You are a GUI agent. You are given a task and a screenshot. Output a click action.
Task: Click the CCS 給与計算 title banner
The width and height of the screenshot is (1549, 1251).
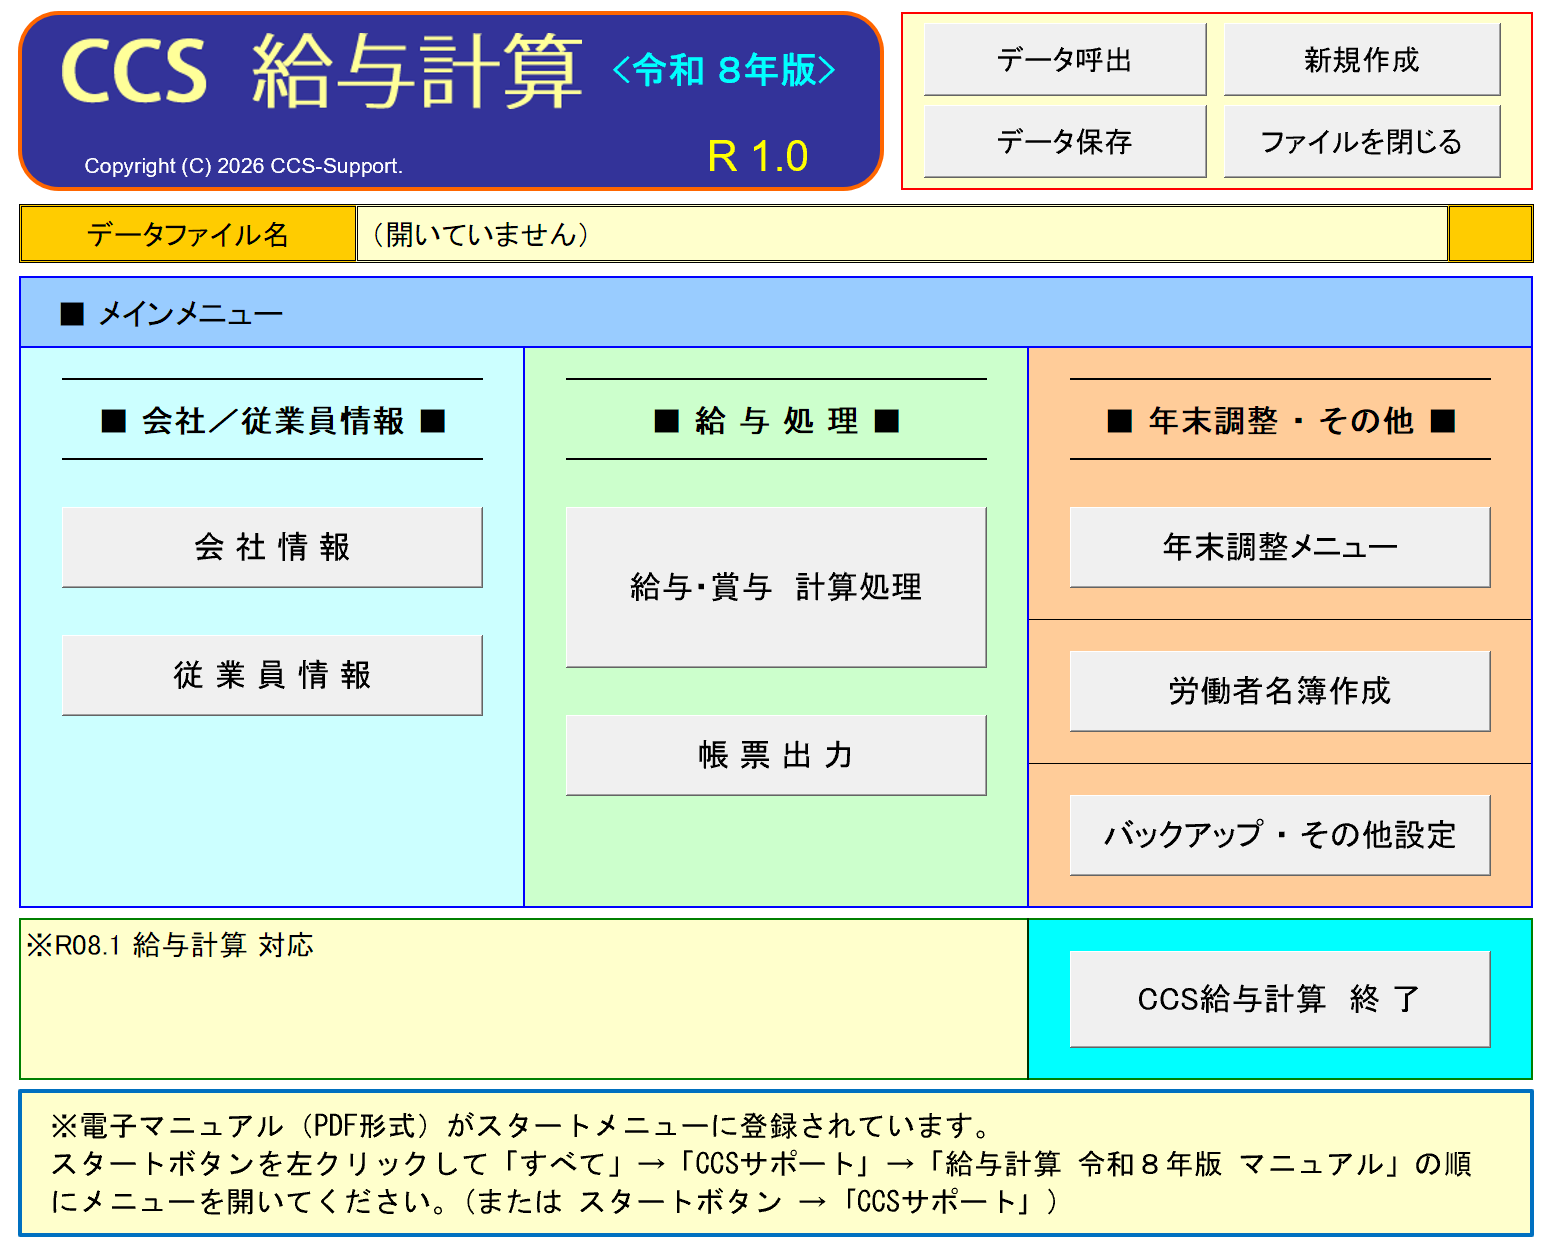[450, 100]
